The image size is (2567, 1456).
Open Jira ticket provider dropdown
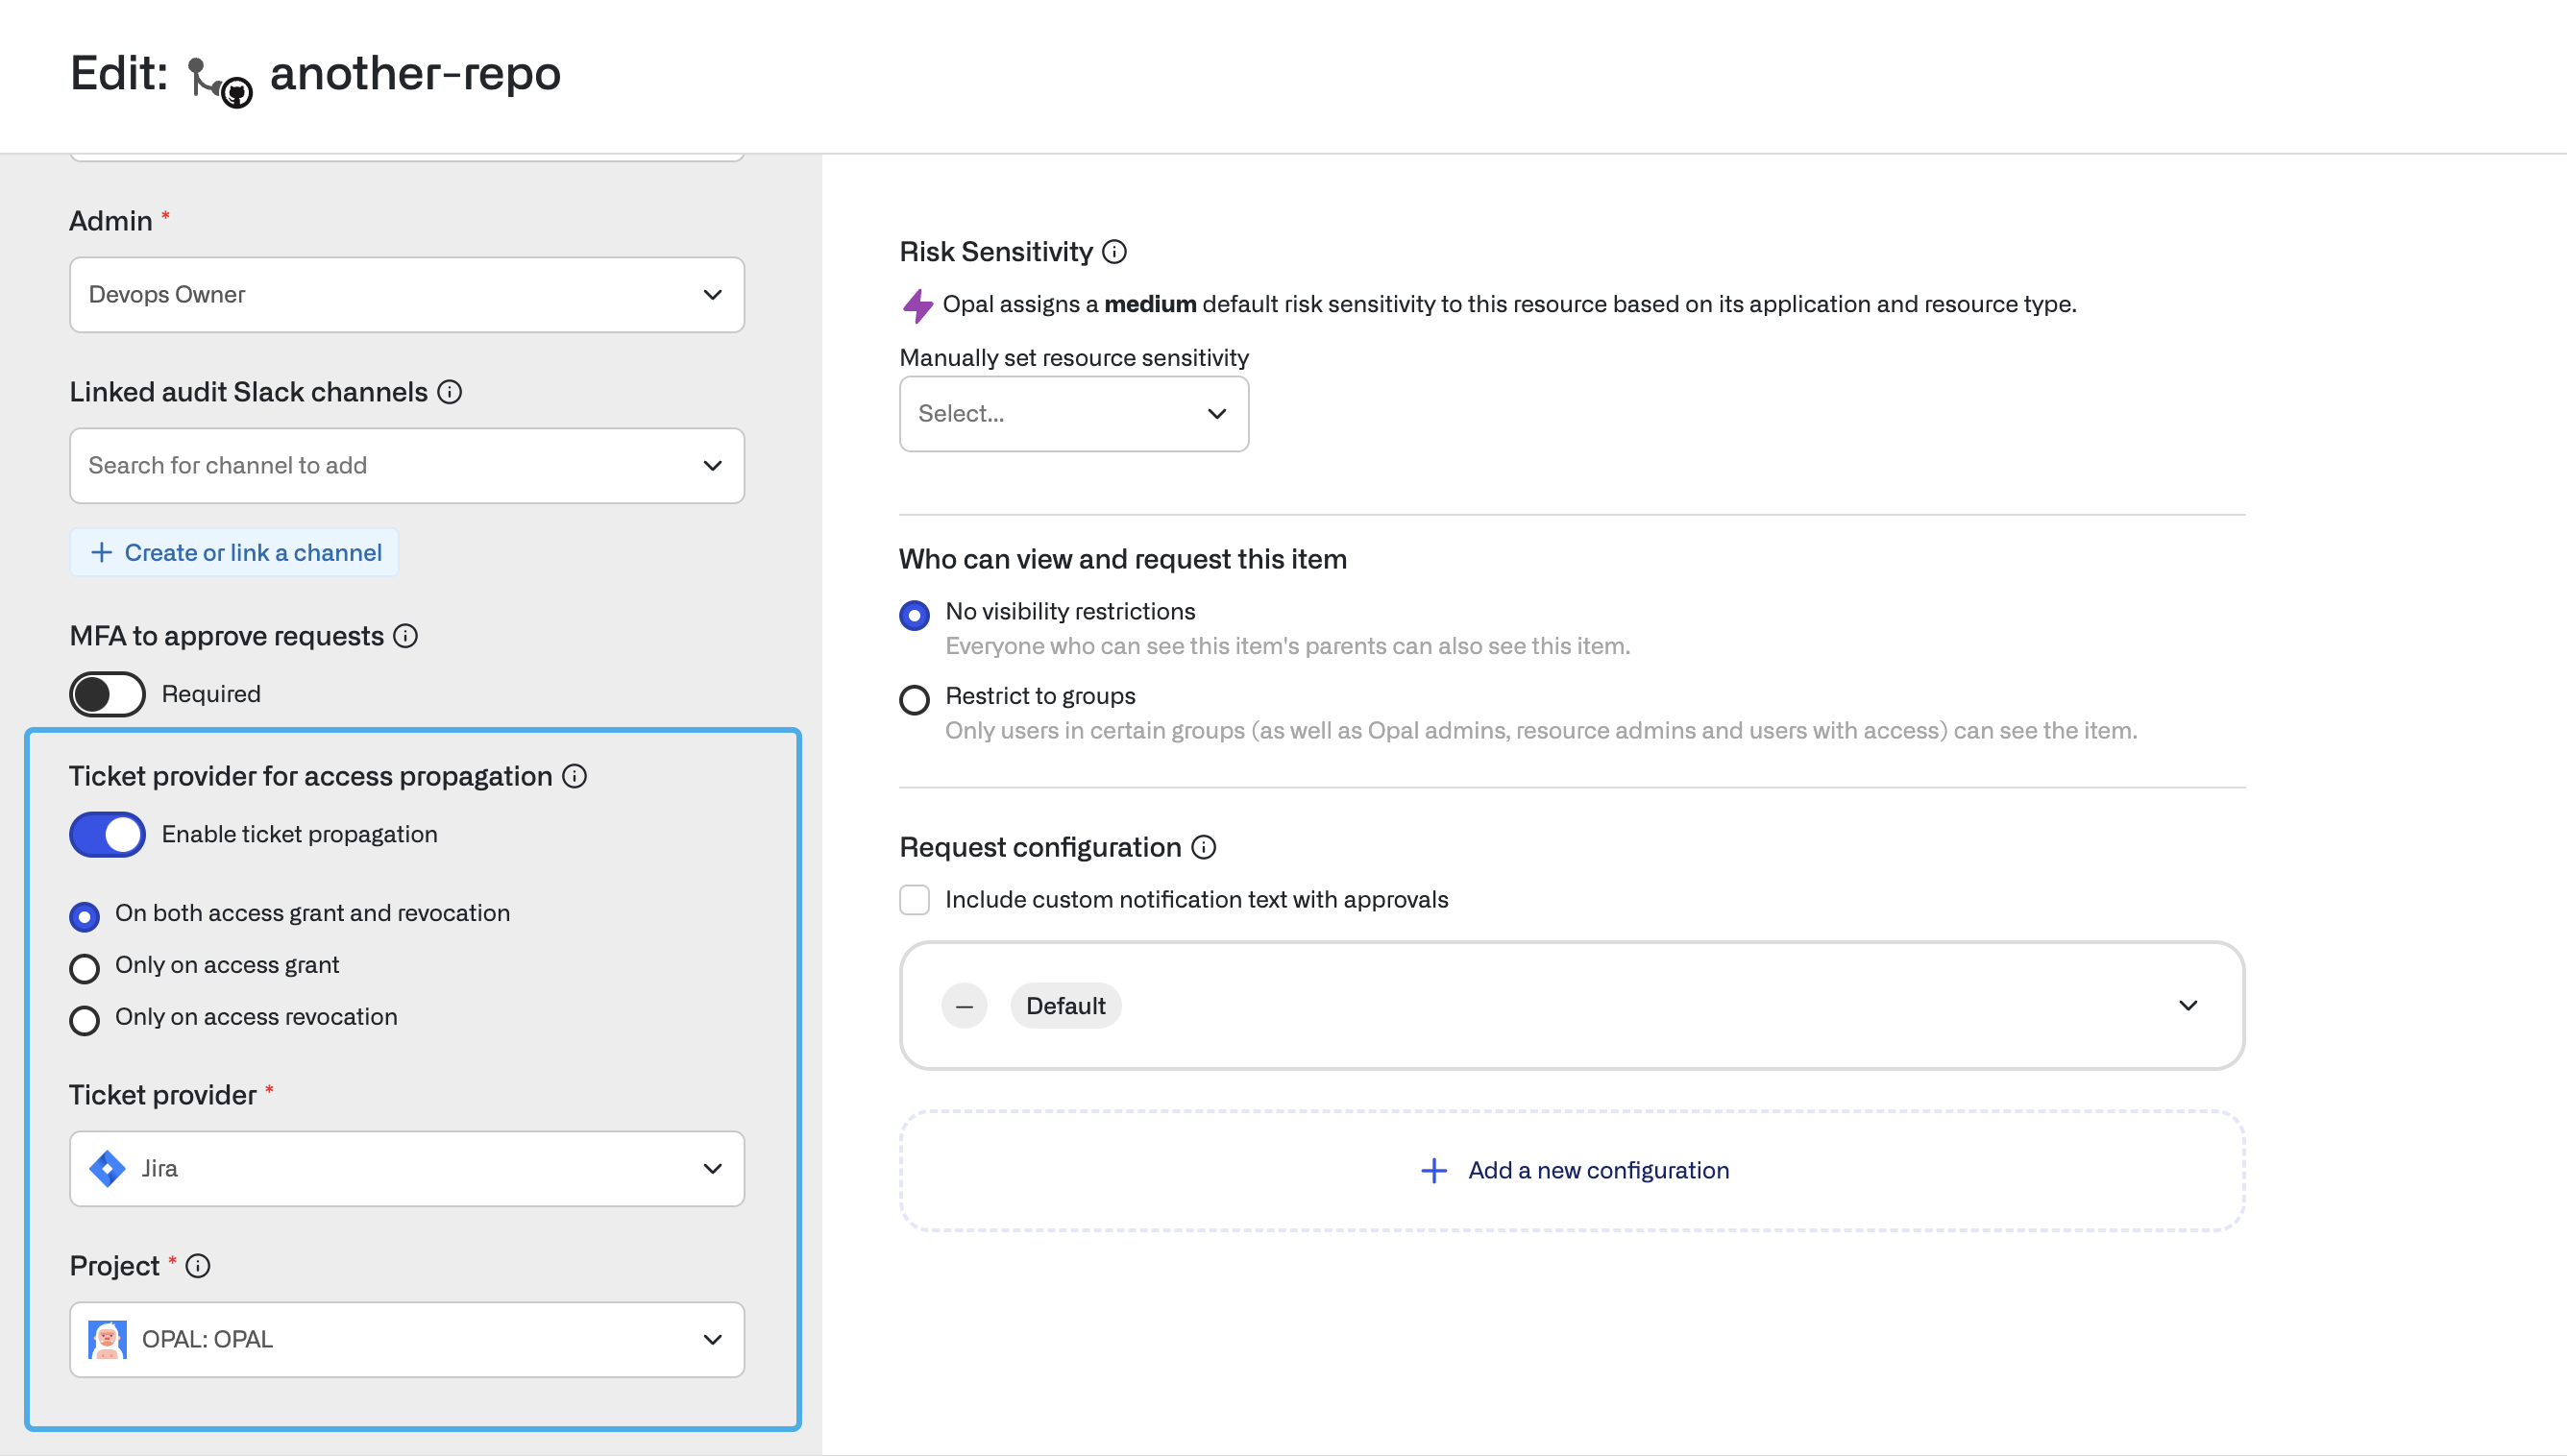[407, 1169]
